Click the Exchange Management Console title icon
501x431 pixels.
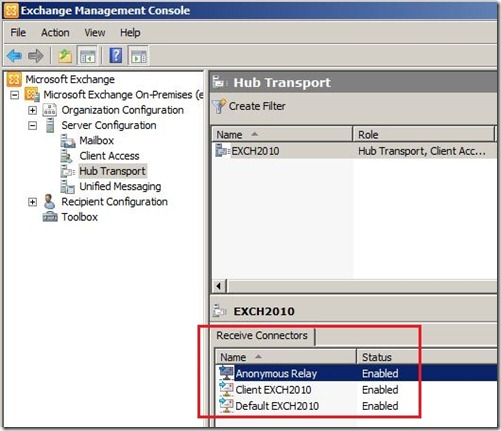pos(11,11)
